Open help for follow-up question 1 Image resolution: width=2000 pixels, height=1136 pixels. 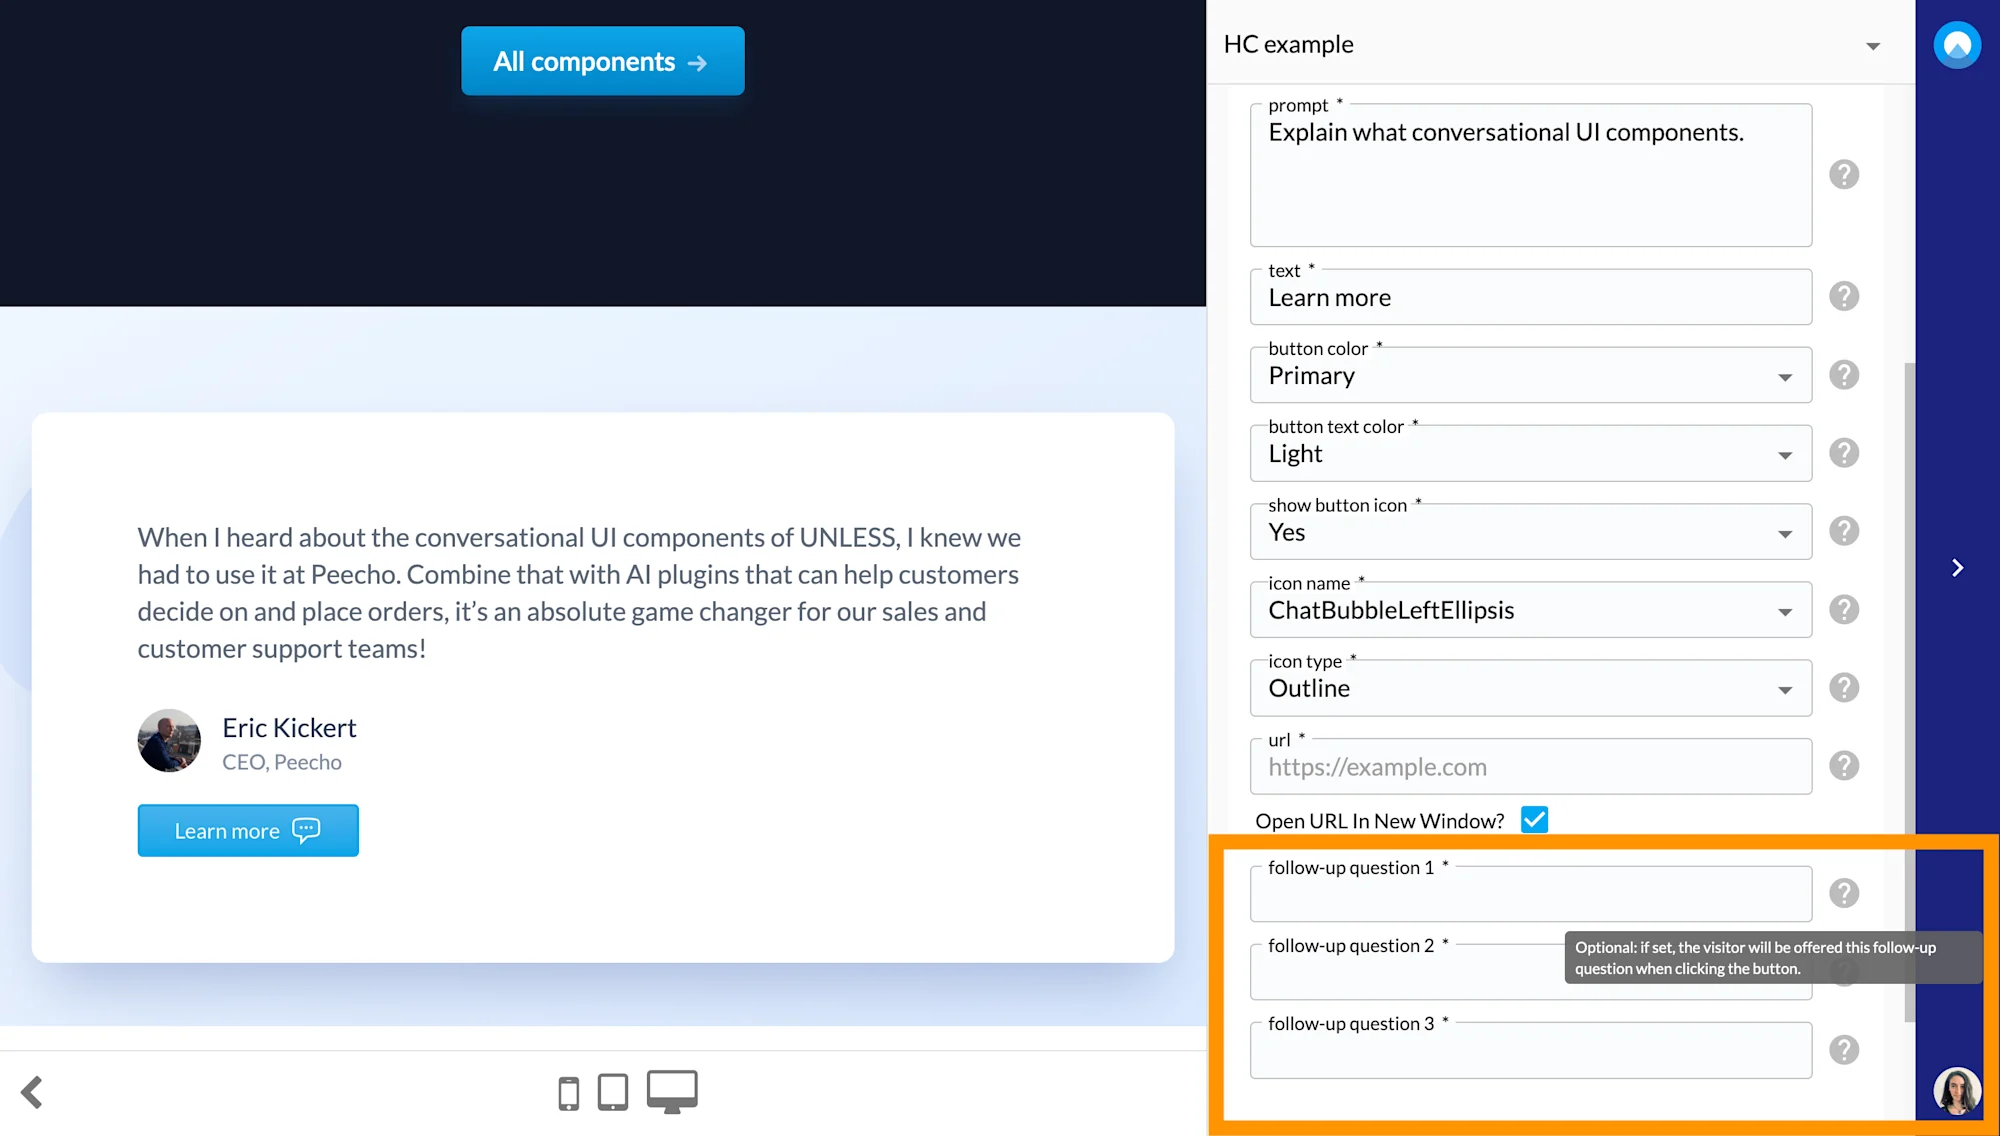[x=1844, y=892]
